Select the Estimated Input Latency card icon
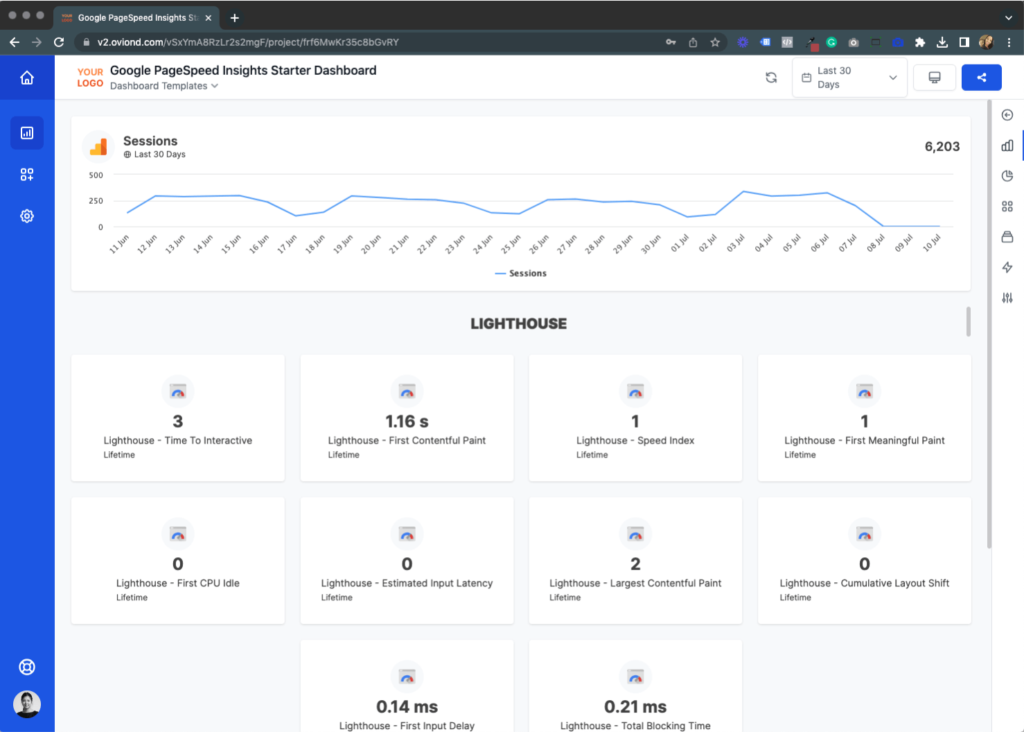This screenshot has width=1024, height=732. (407, 533)
